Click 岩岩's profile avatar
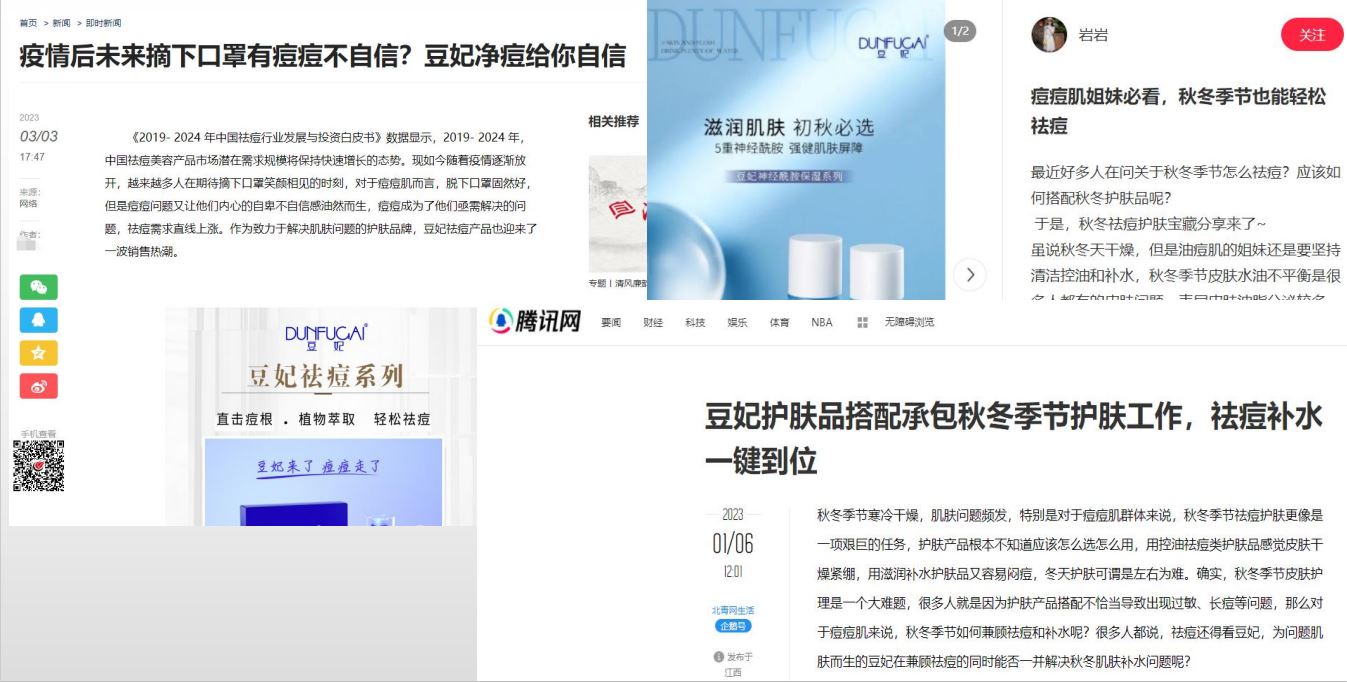The width and height of the screenshot is (1347, 682). click(x=1049, y=35)
